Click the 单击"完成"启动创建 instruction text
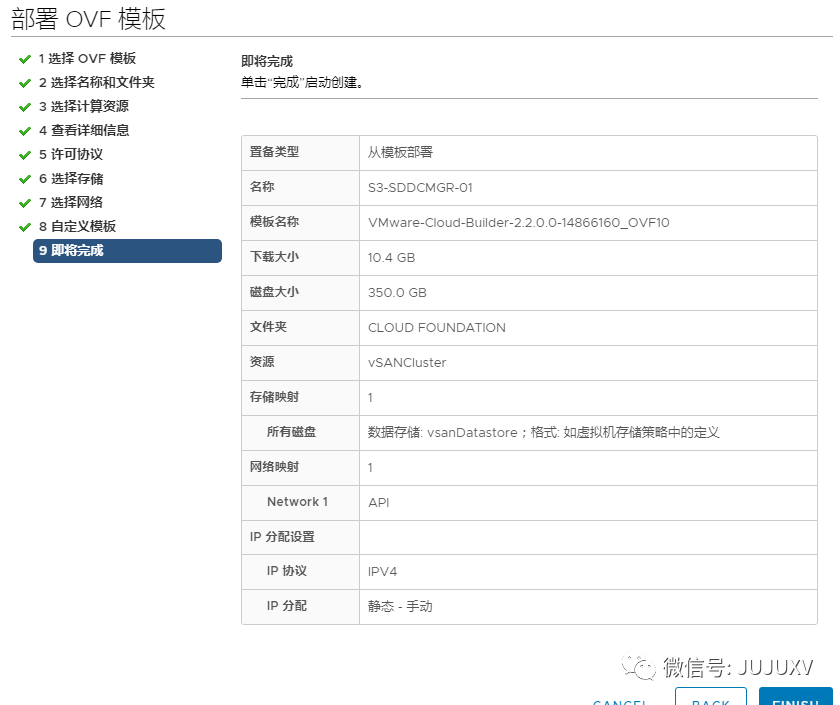The height and width of the screenshot is (705, 840). pyautogui.click(x=302, y=82)
